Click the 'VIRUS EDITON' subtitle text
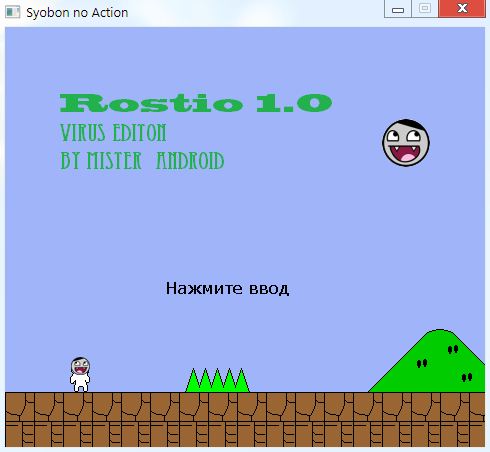The width and height of the screenshot is (490, 452). point(113,132)
